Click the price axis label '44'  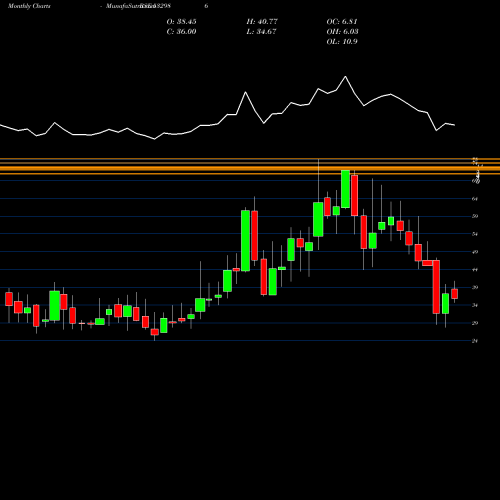pyautogui.click(x=475, y=270)
